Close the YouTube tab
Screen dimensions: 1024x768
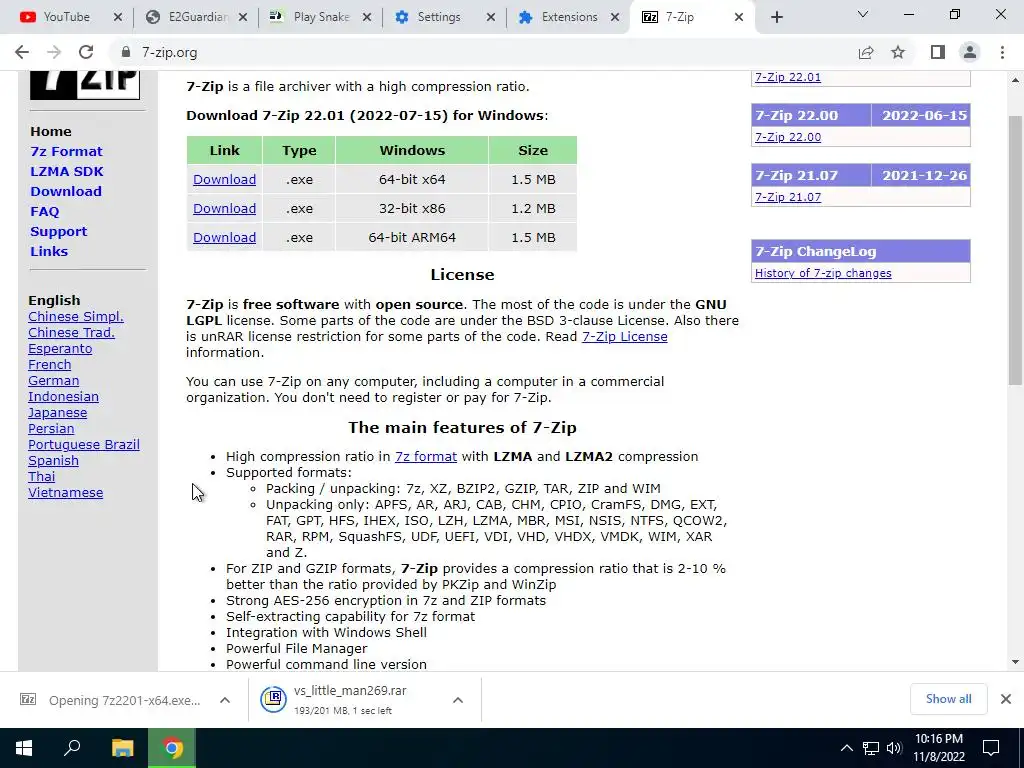[118, 17]
